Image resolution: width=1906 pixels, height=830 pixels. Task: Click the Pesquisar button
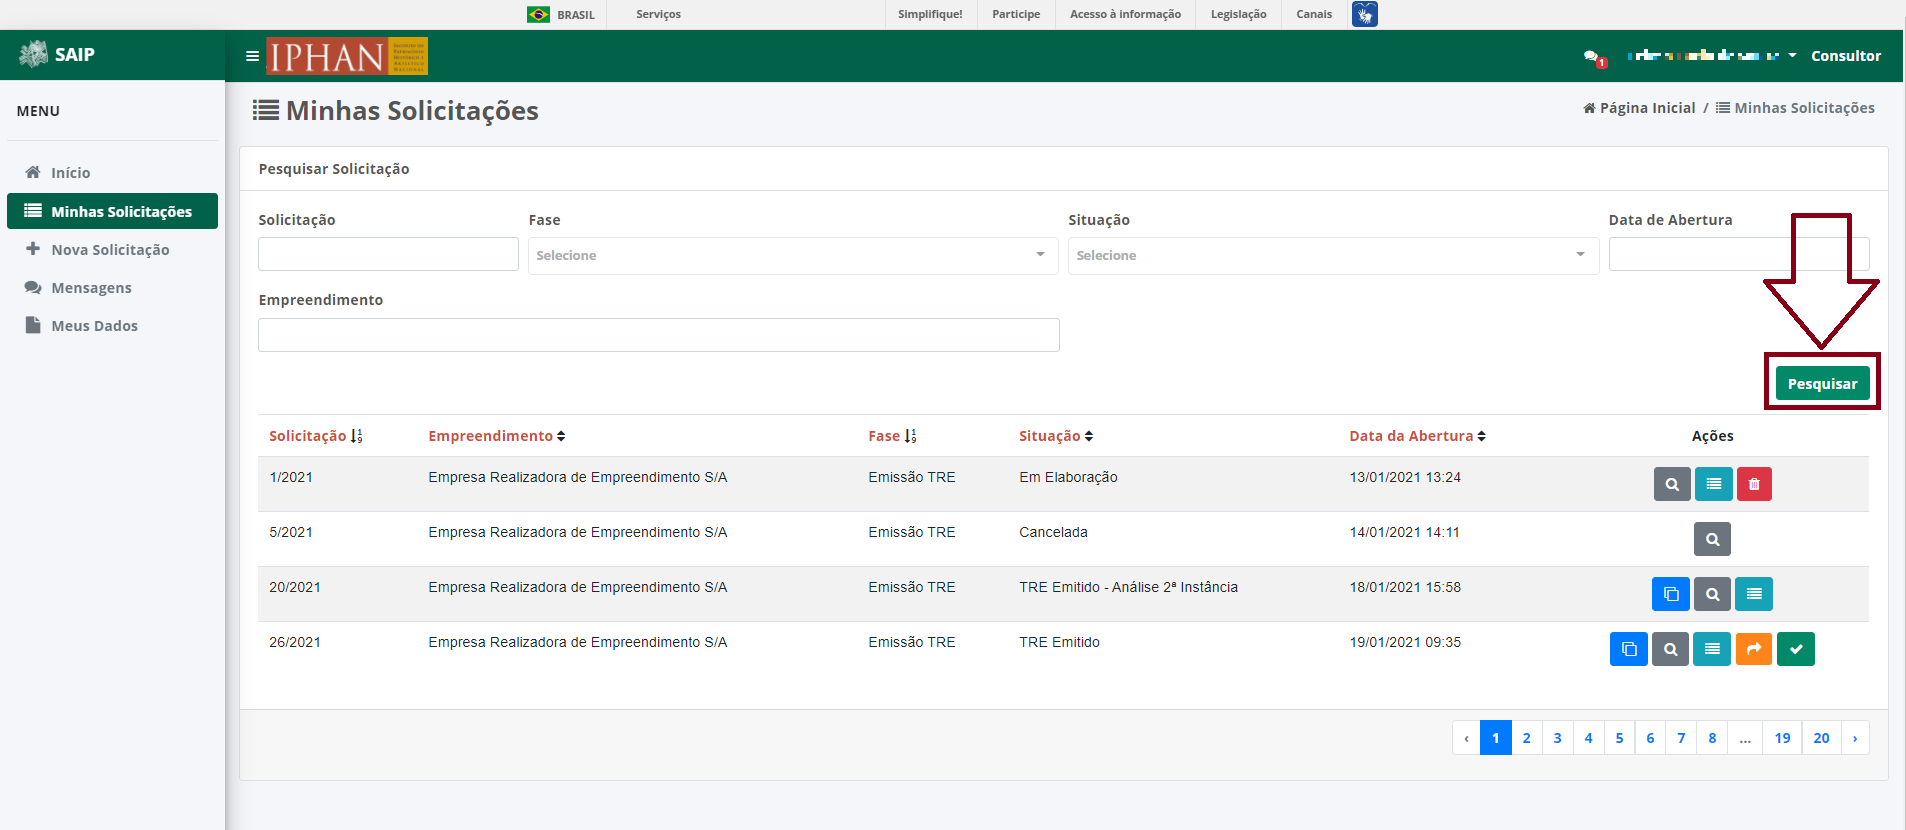point(1822,383)
